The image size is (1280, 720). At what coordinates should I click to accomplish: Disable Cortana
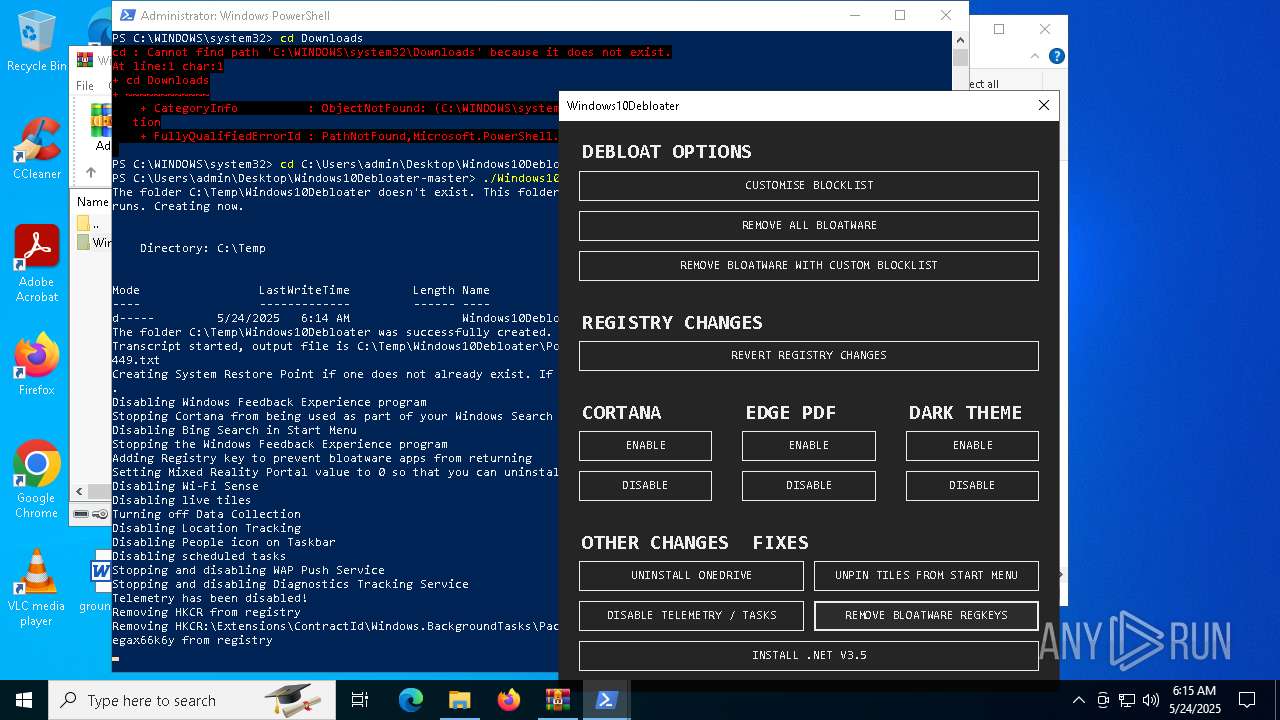[645, 485]
